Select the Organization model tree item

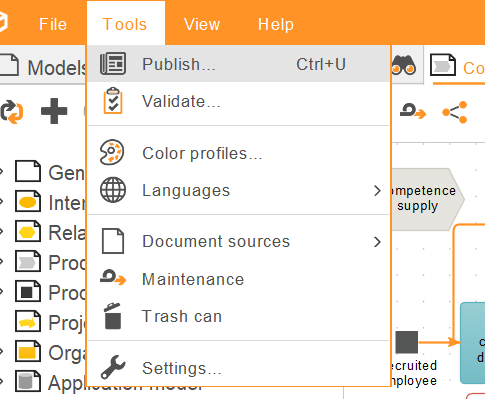(50, 352)
